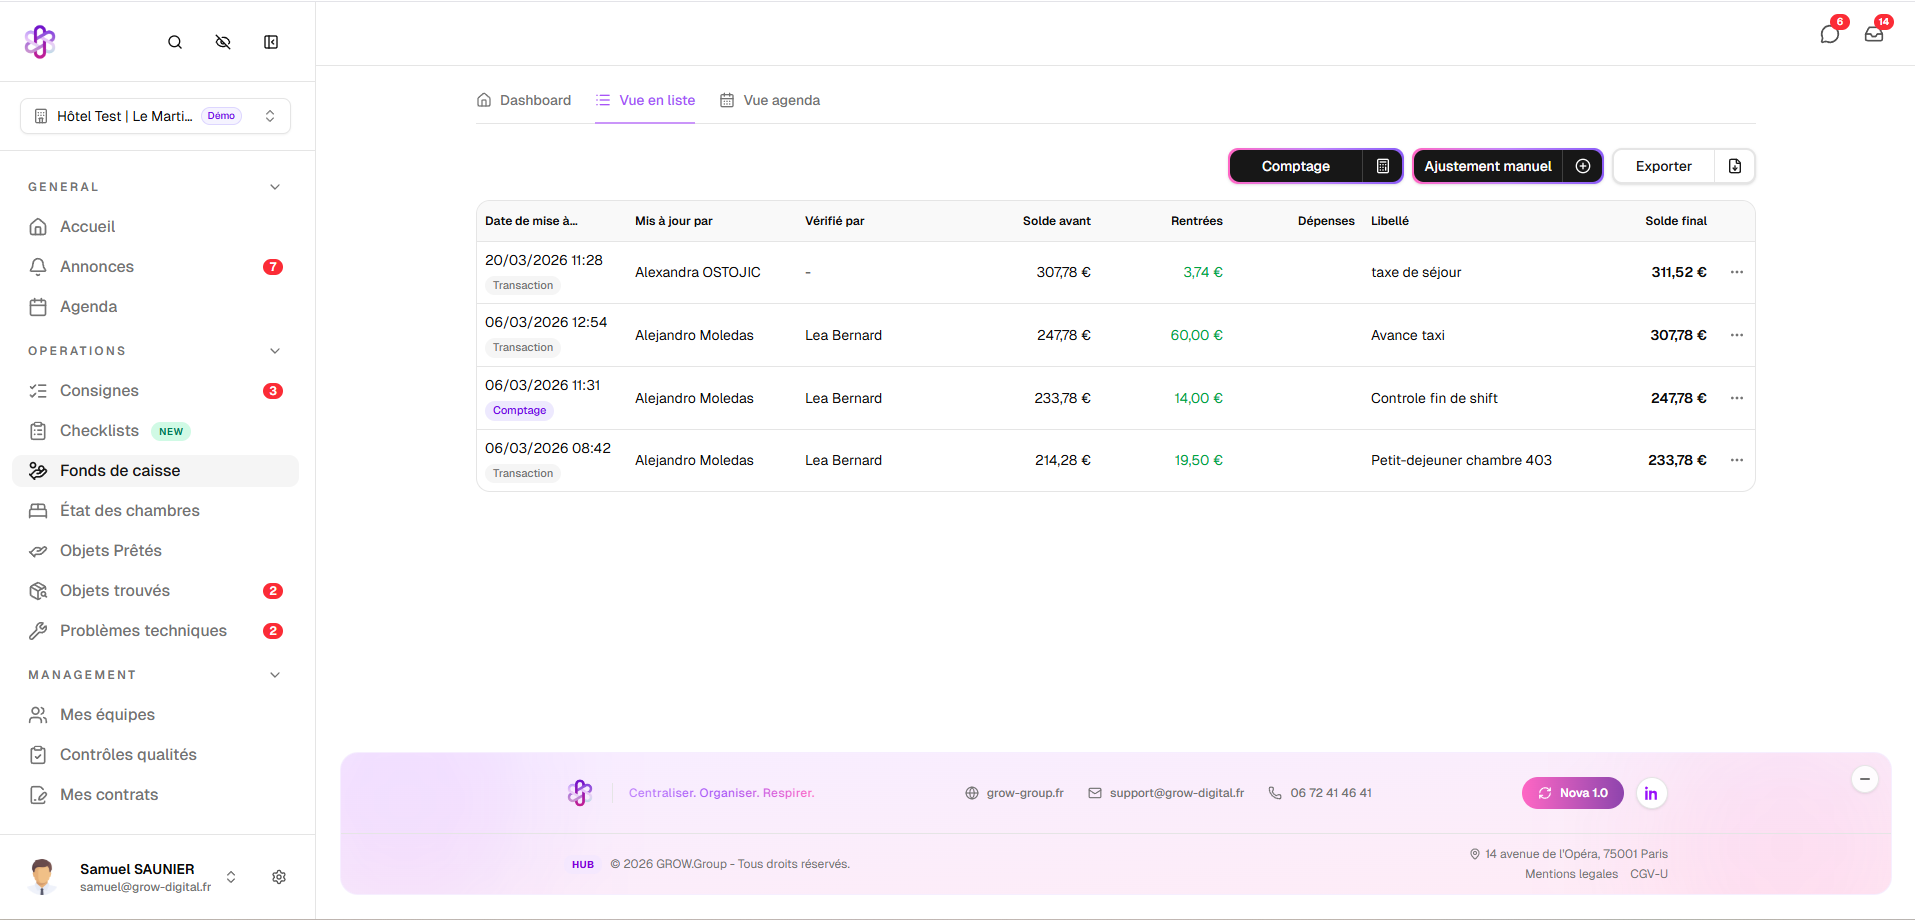Click the Comptage button
Viewport: 1915px width, 920px height.
click(x=1295, y=166)
